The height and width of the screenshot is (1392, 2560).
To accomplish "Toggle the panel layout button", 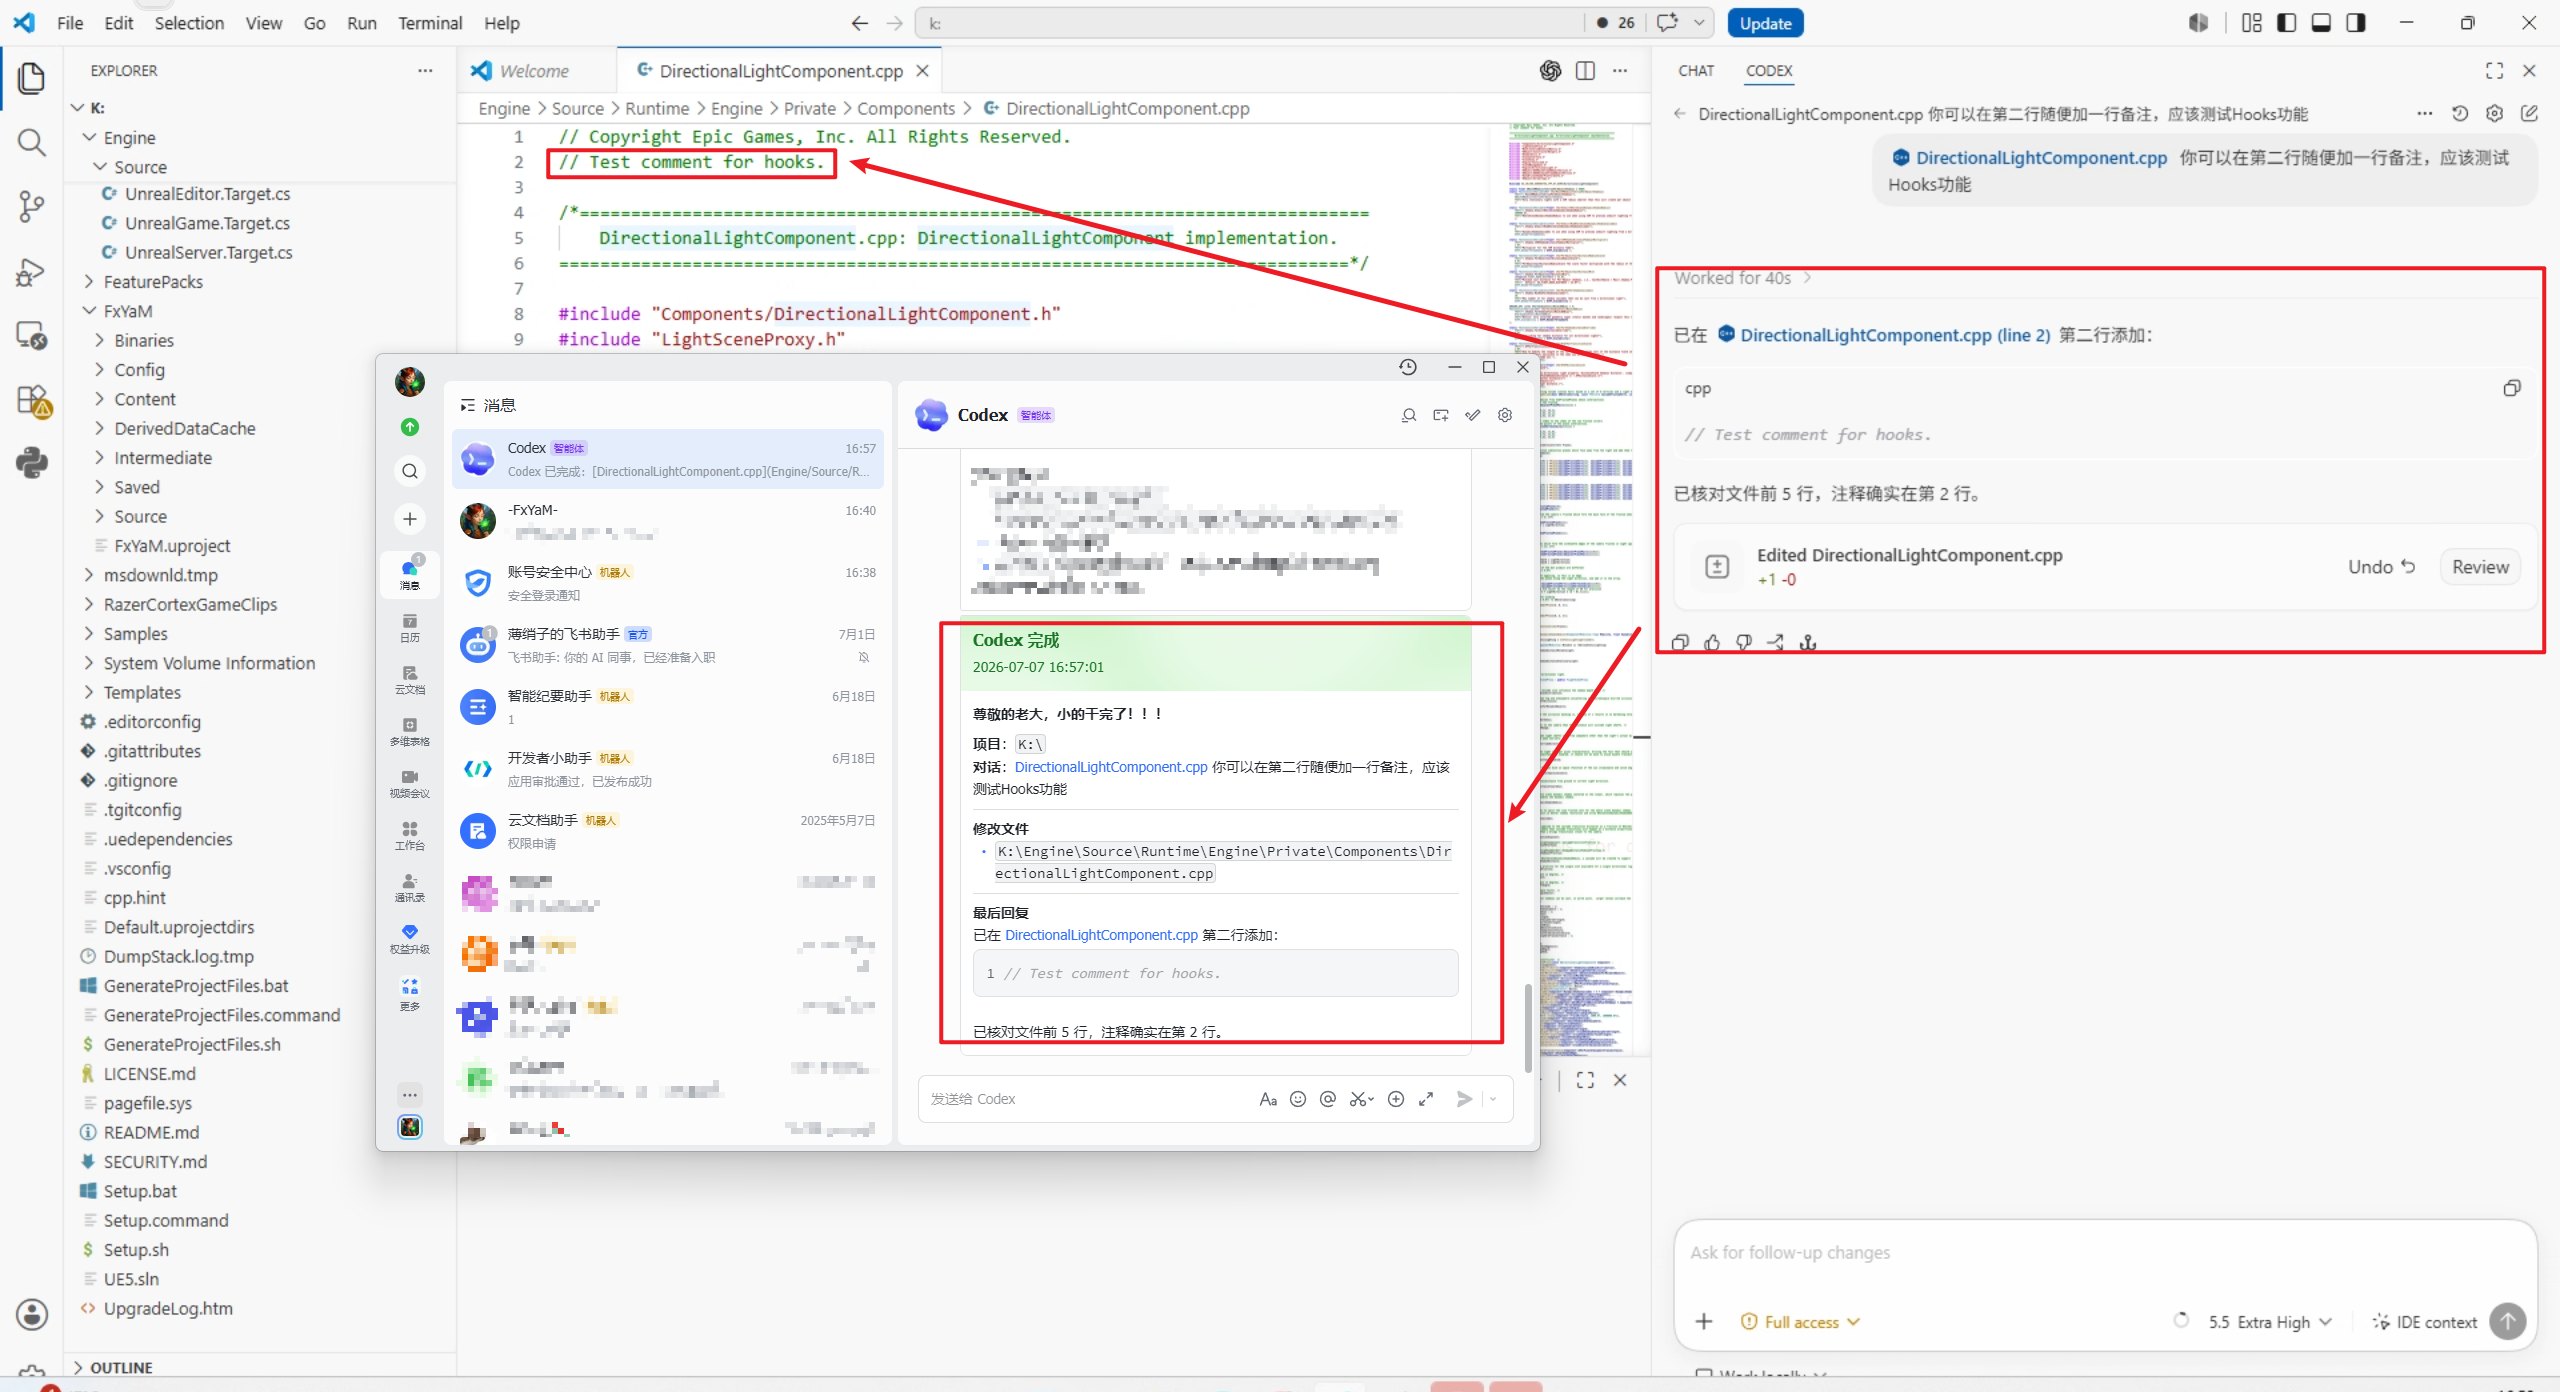I will click(x=2321, y=23).
